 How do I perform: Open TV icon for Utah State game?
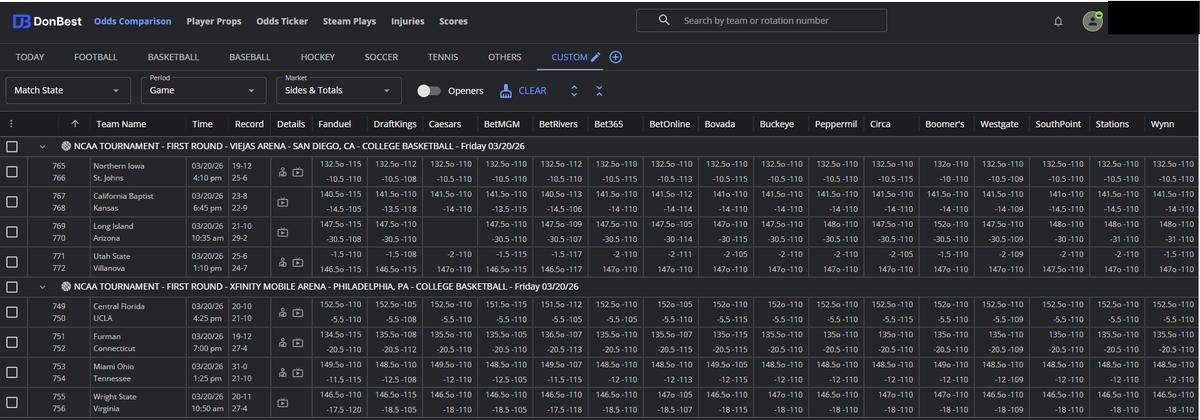click(298, 262)
